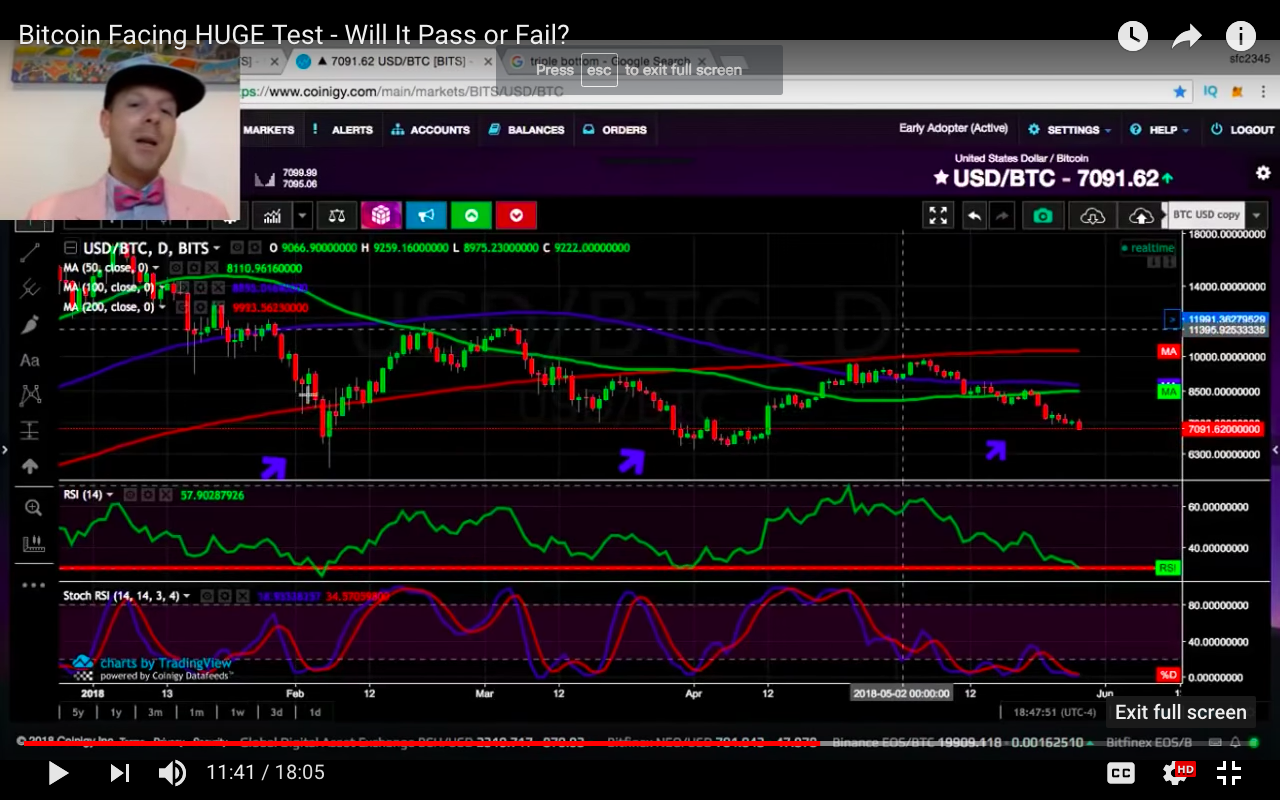Expand the HELP dropdown
The image size is (1280, 800).
(1159, 130)
